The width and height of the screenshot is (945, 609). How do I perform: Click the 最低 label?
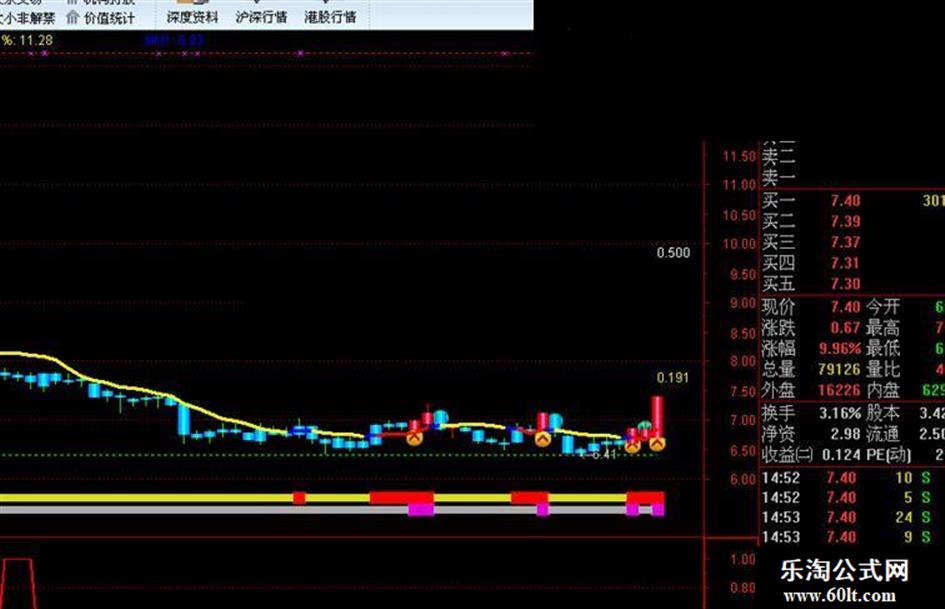point(883,349)
